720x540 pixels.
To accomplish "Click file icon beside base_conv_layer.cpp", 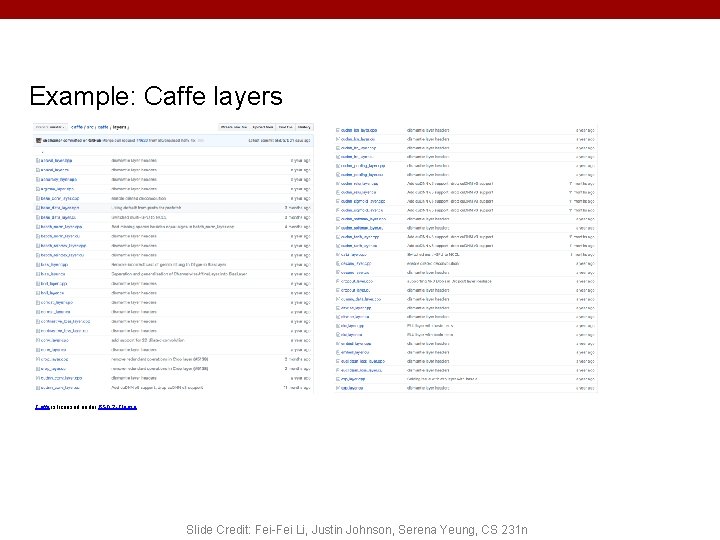I will (38, 198).
